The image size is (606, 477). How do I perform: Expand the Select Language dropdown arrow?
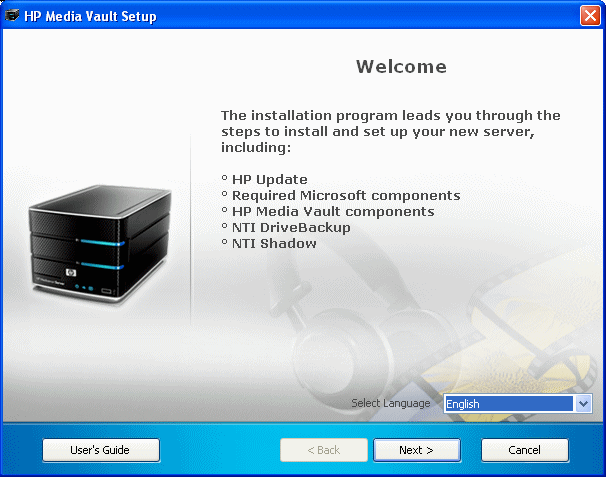click(x=584, y=404)
